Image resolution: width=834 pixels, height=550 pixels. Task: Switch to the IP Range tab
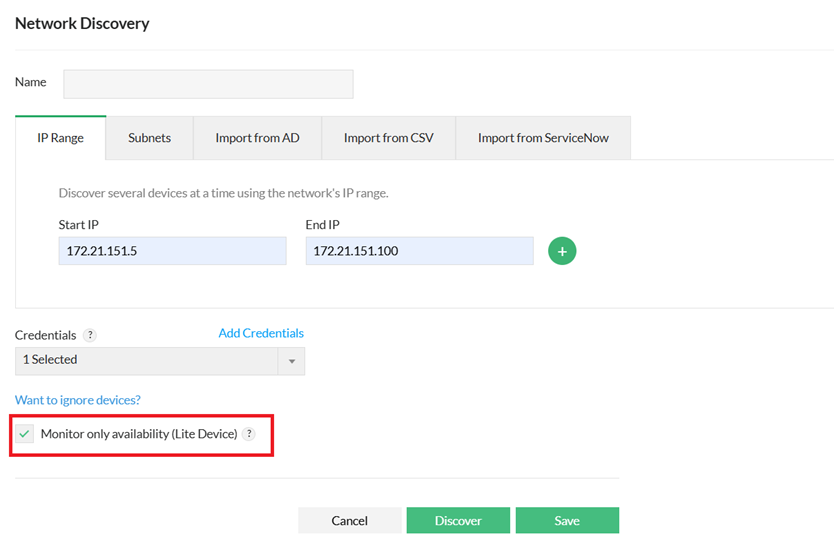pos(61,138)
